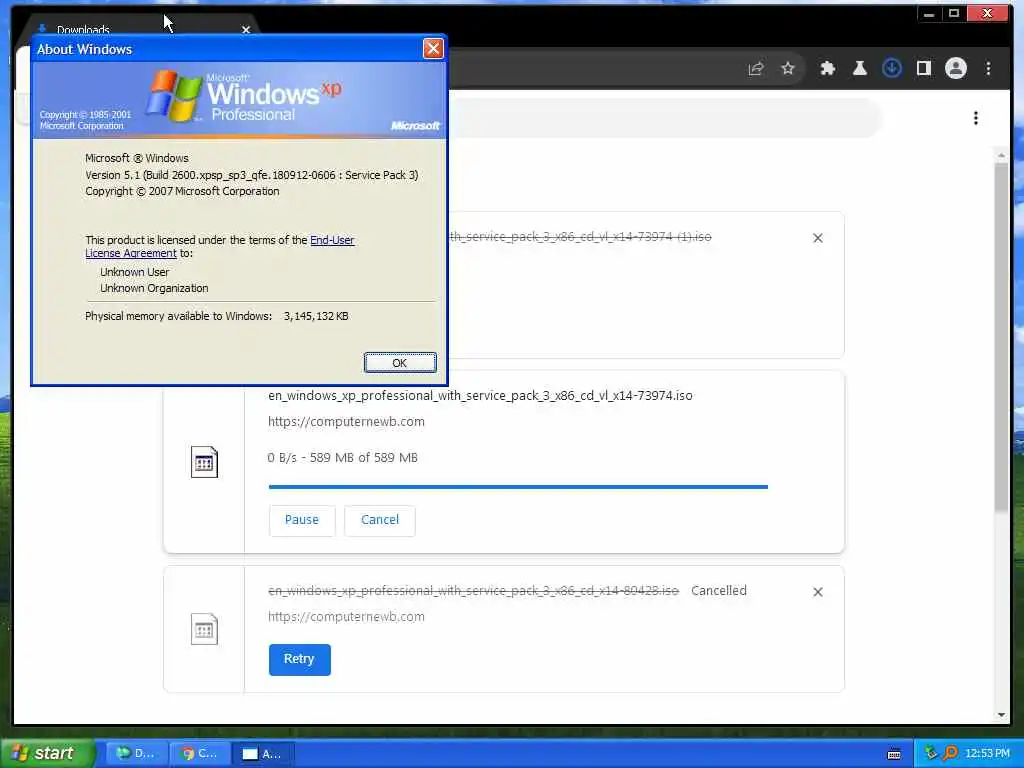
Task: Click the 'Unknown Organization' text
Action: pyautogui.click(x=154, y=288)
